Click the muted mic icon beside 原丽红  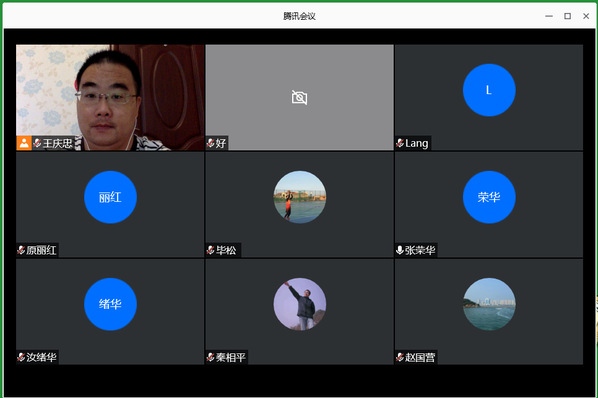(21, 250)
